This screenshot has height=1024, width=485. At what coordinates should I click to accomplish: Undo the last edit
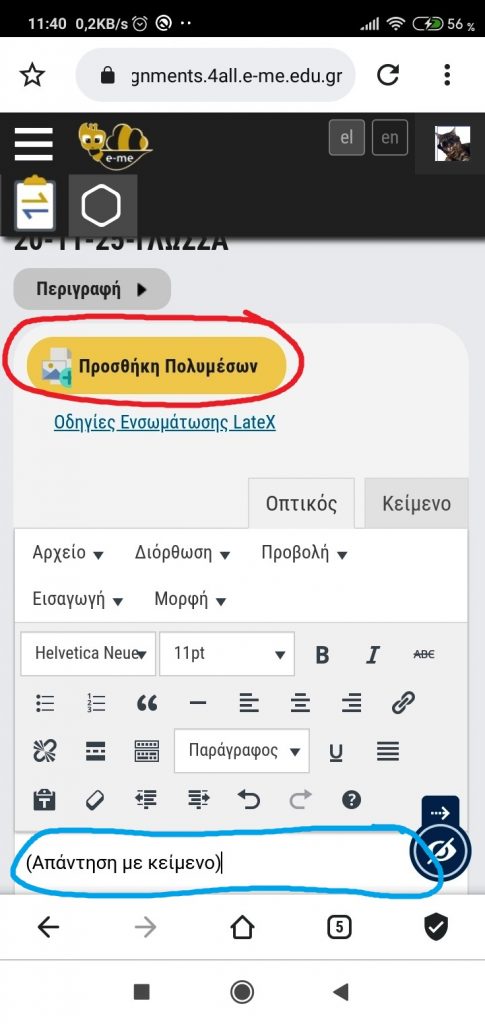point(249,799)
